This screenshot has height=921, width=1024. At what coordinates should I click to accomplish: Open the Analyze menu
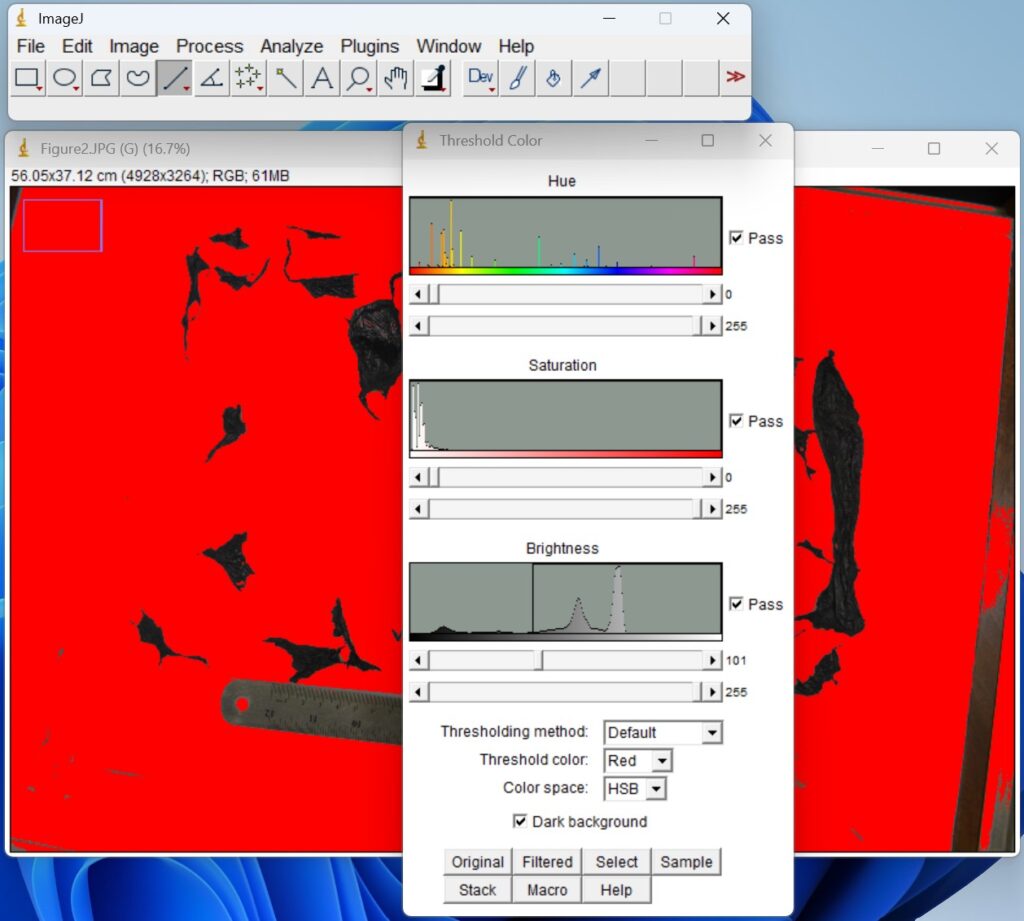(291, 46)
